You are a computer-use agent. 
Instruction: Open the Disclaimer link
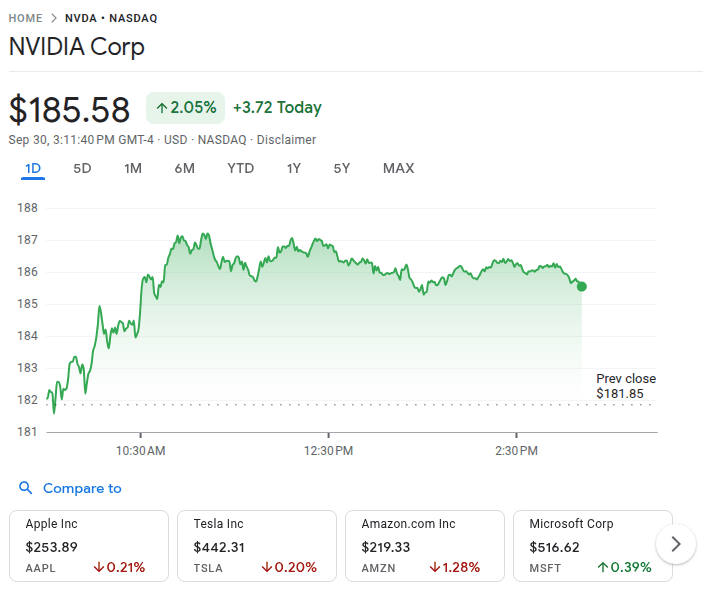tap(286, 140)
